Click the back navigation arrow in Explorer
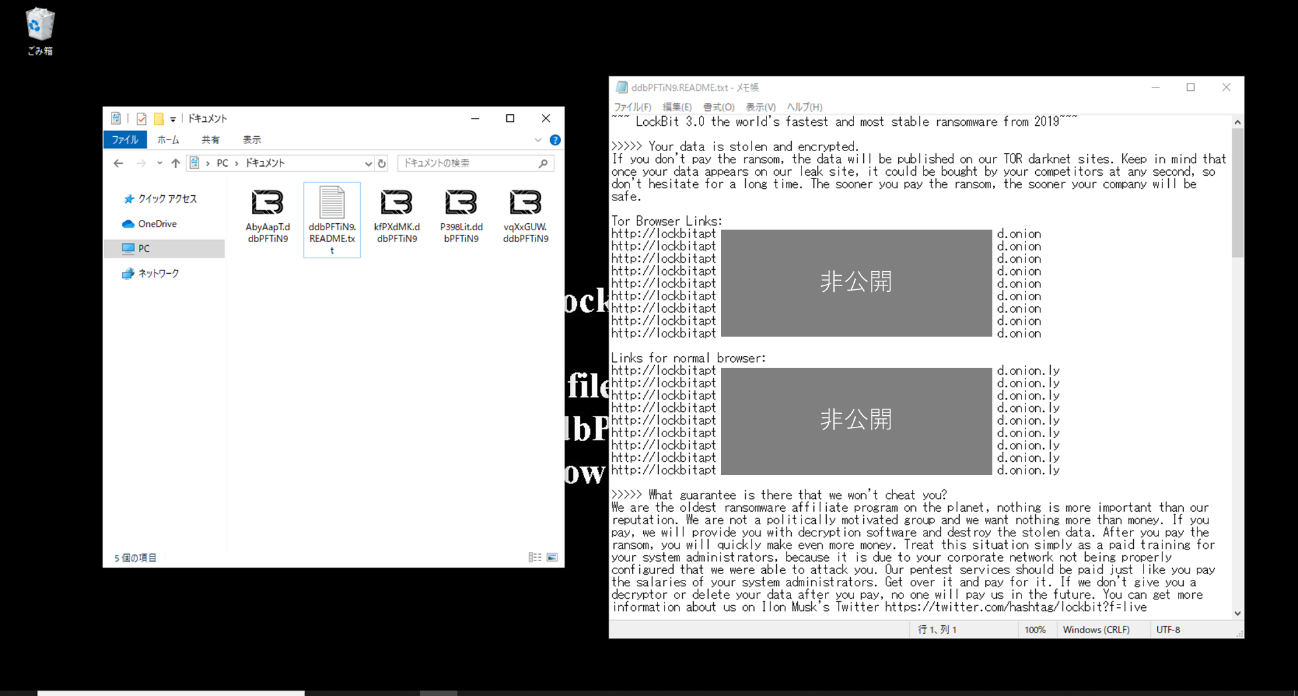 click(119, 163)
